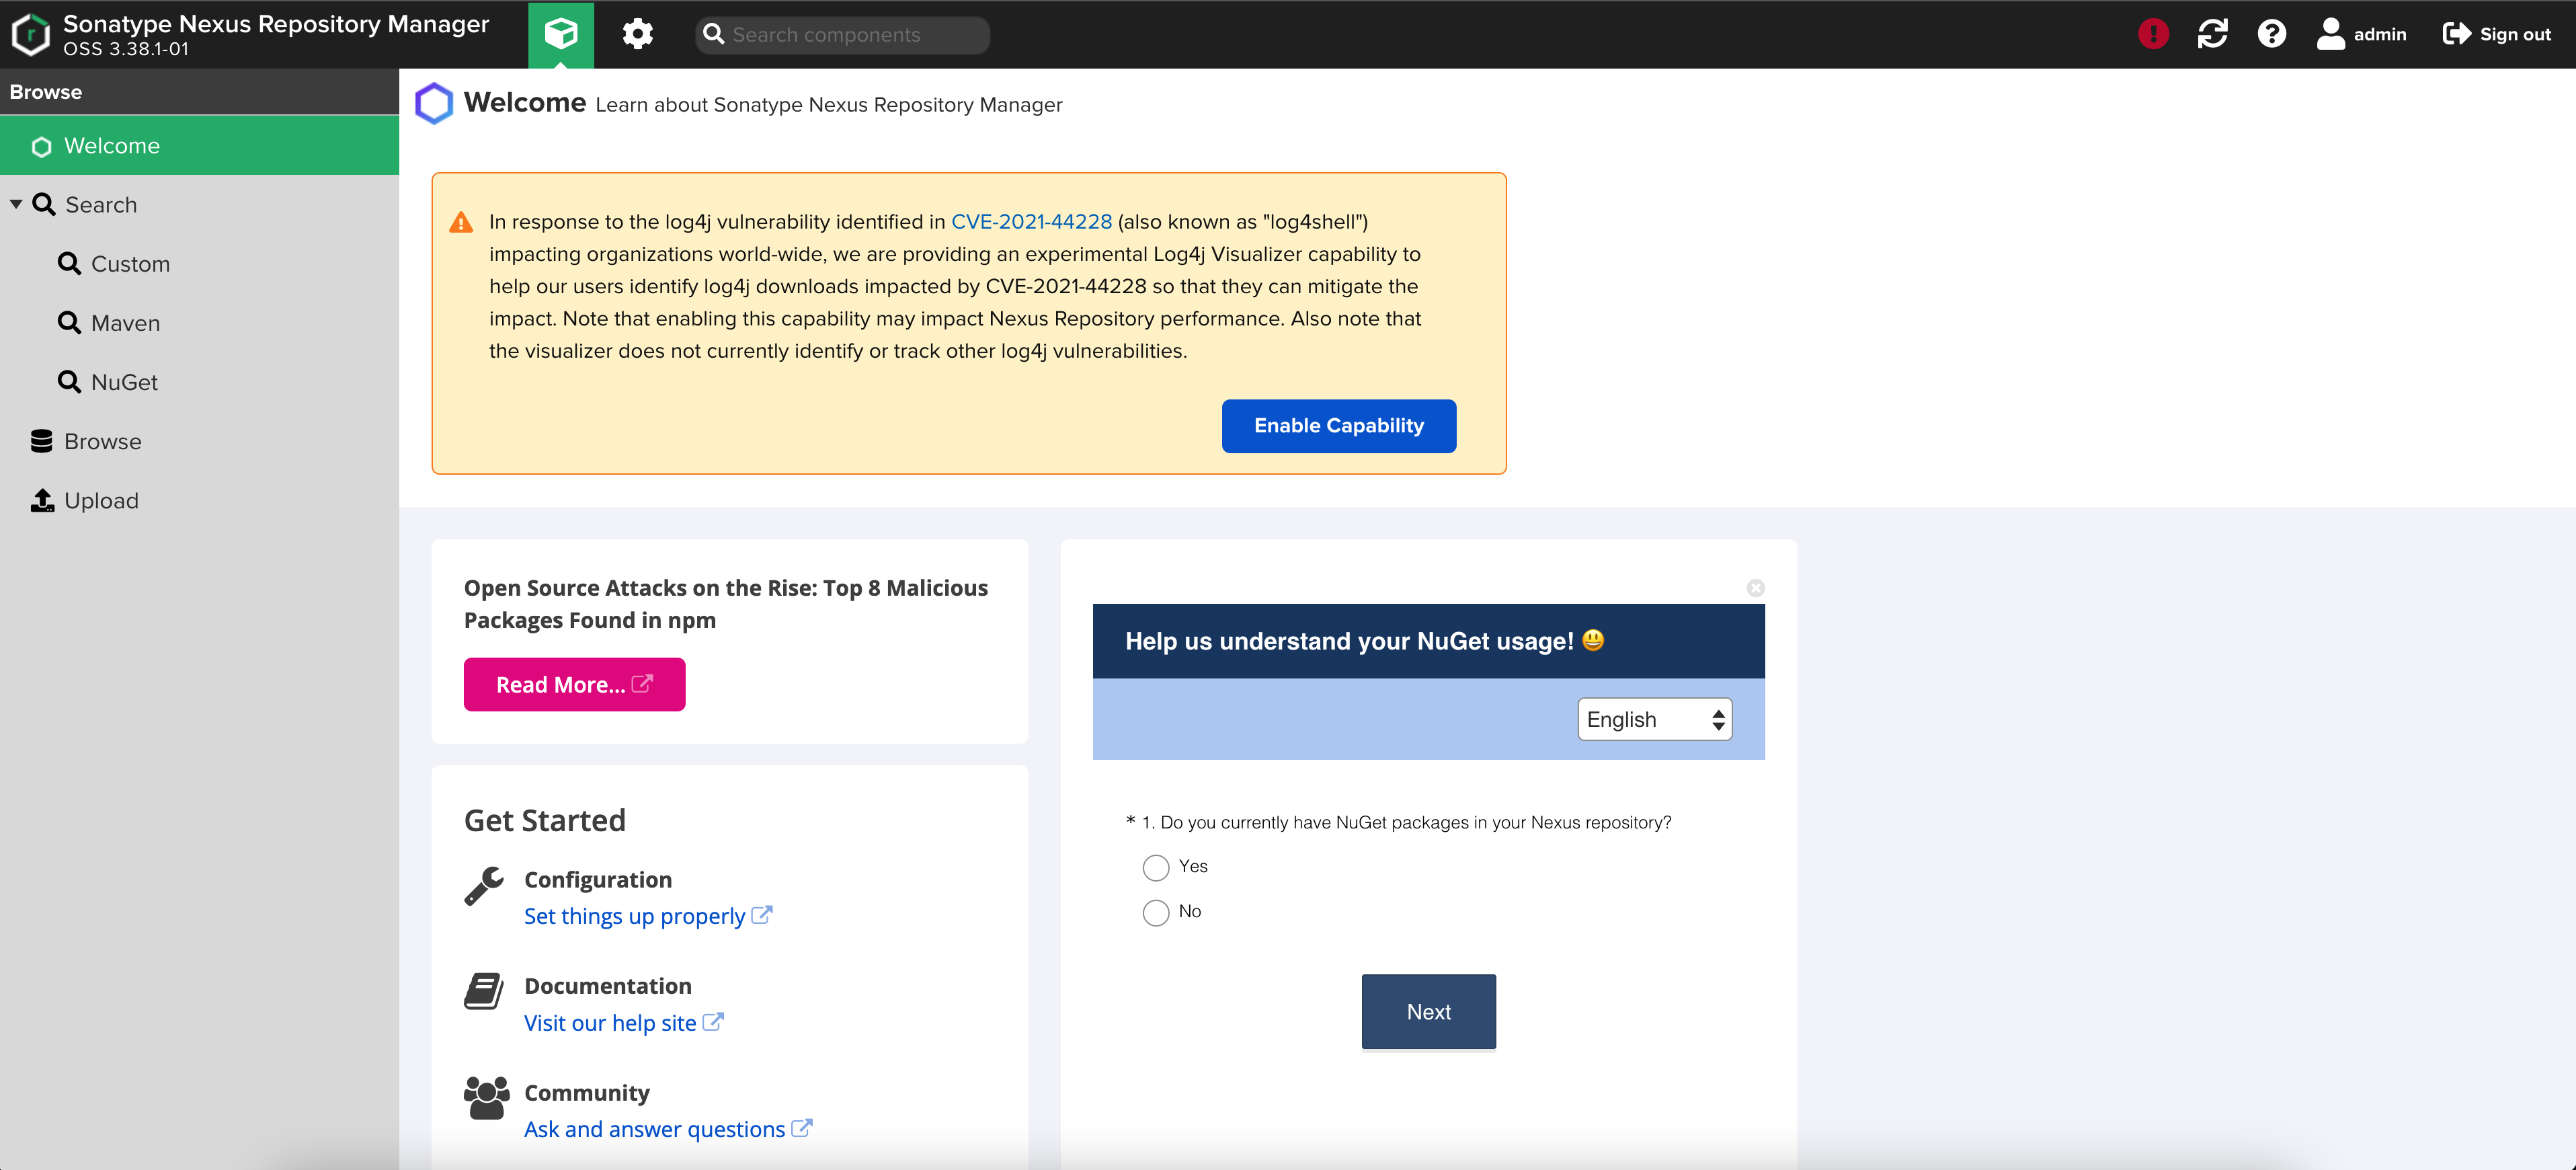
Task: Open the Browse cube icon in header
Action: pyautogui.click(x=560, y=34)
